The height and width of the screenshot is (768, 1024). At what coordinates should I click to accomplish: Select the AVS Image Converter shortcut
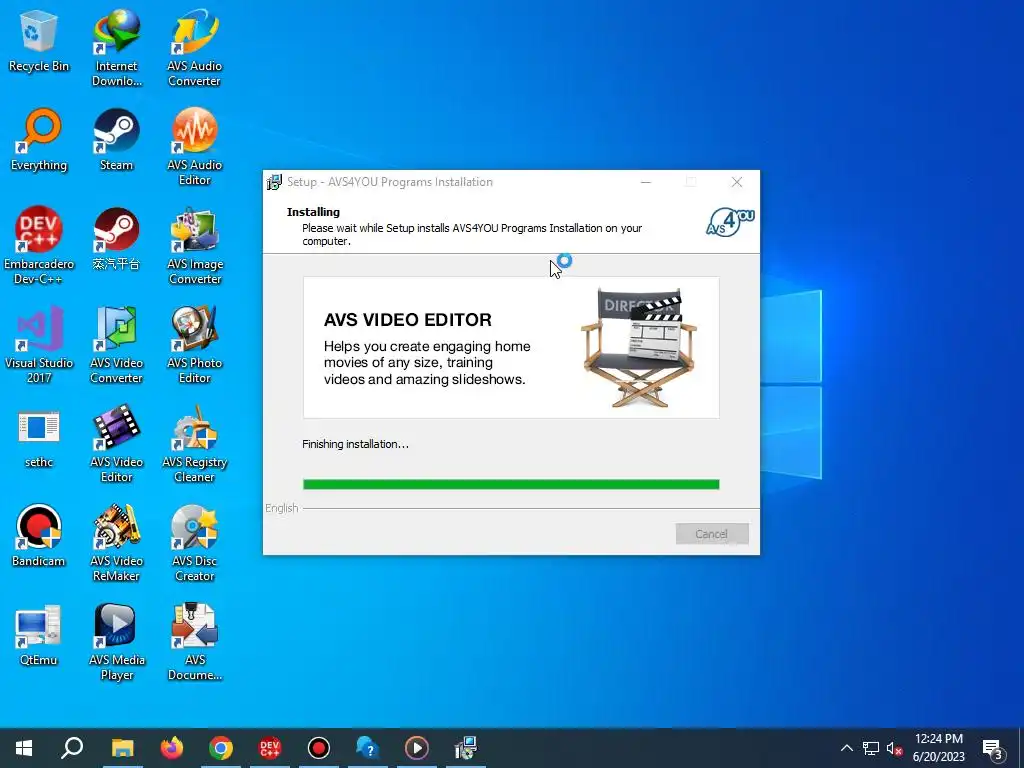[195, 246]
